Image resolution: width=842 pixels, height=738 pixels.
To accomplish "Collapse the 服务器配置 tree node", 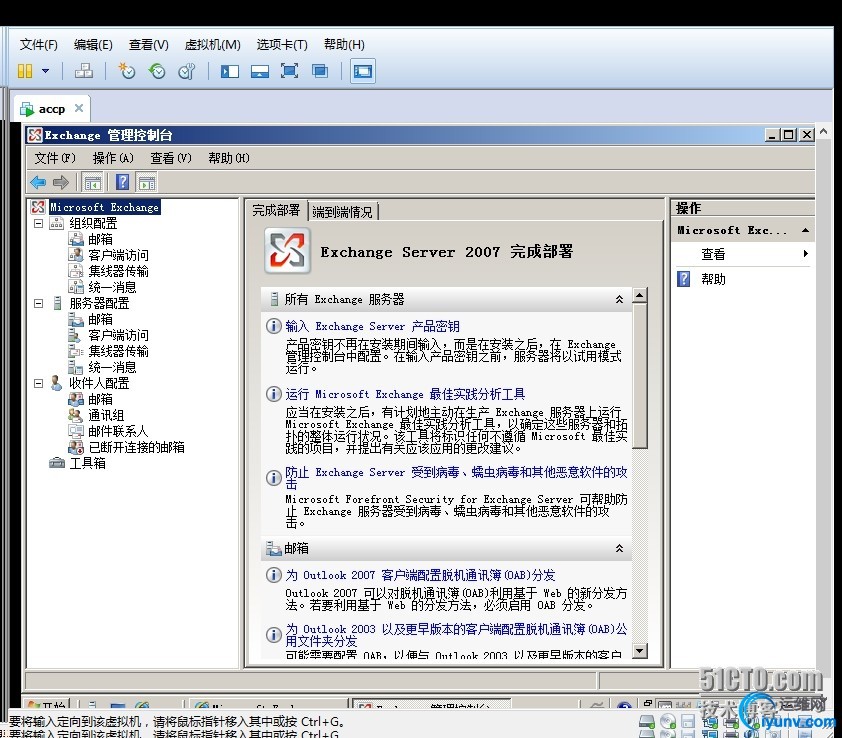I will 39,303.
